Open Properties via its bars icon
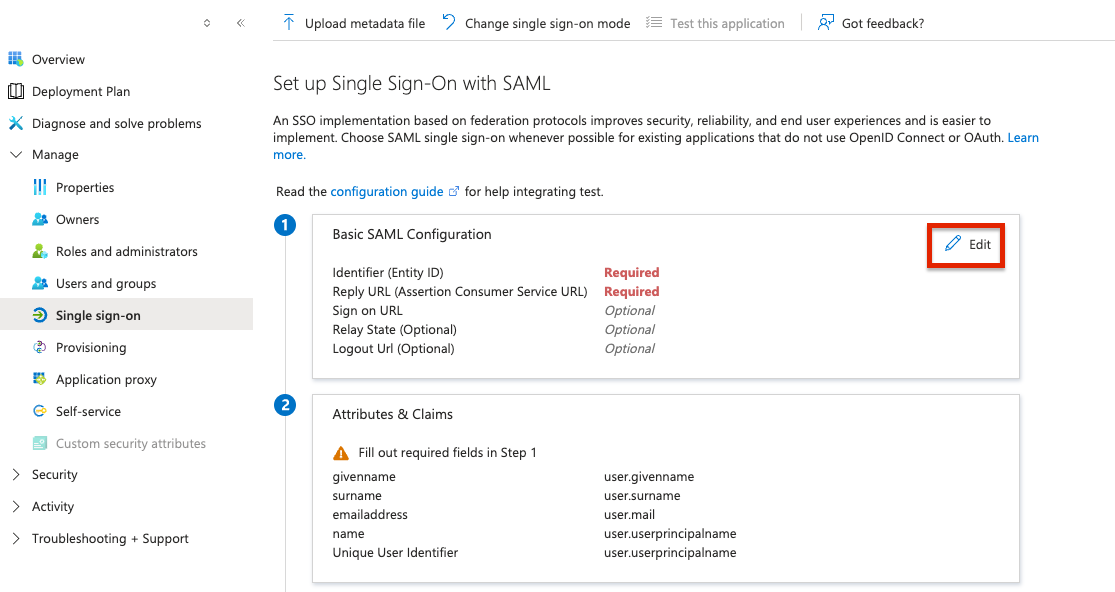The height and width of the screenshot is (592, 1115). click(x=40, y=187)
